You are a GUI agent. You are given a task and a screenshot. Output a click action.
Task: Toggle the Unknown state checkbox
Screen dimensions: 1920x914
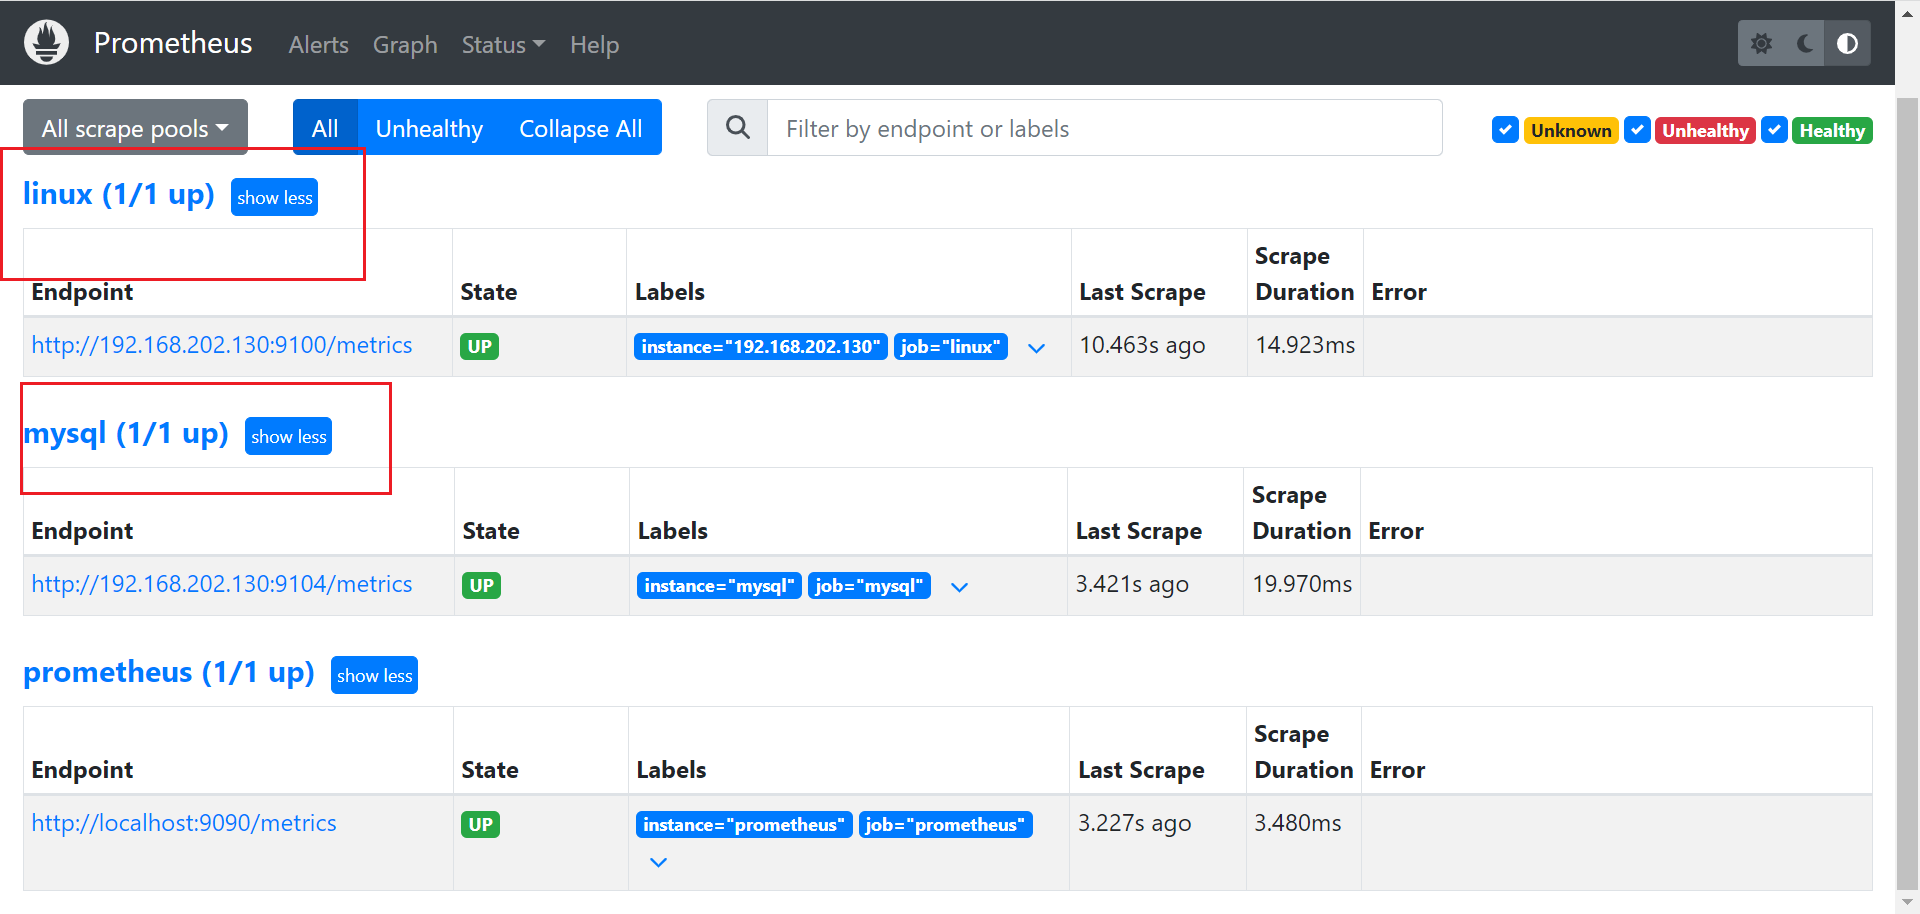pyautogui.click(x=1505, y=130)
